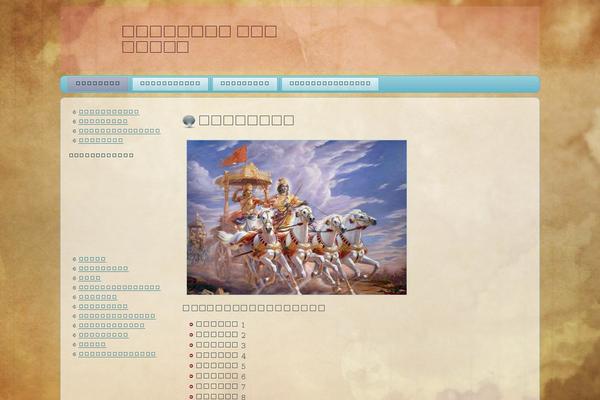The height and width of the screenshot is (400, 600).
Task: Open the last link in the lower sidebar list
Action: click(x=117, y=354)
